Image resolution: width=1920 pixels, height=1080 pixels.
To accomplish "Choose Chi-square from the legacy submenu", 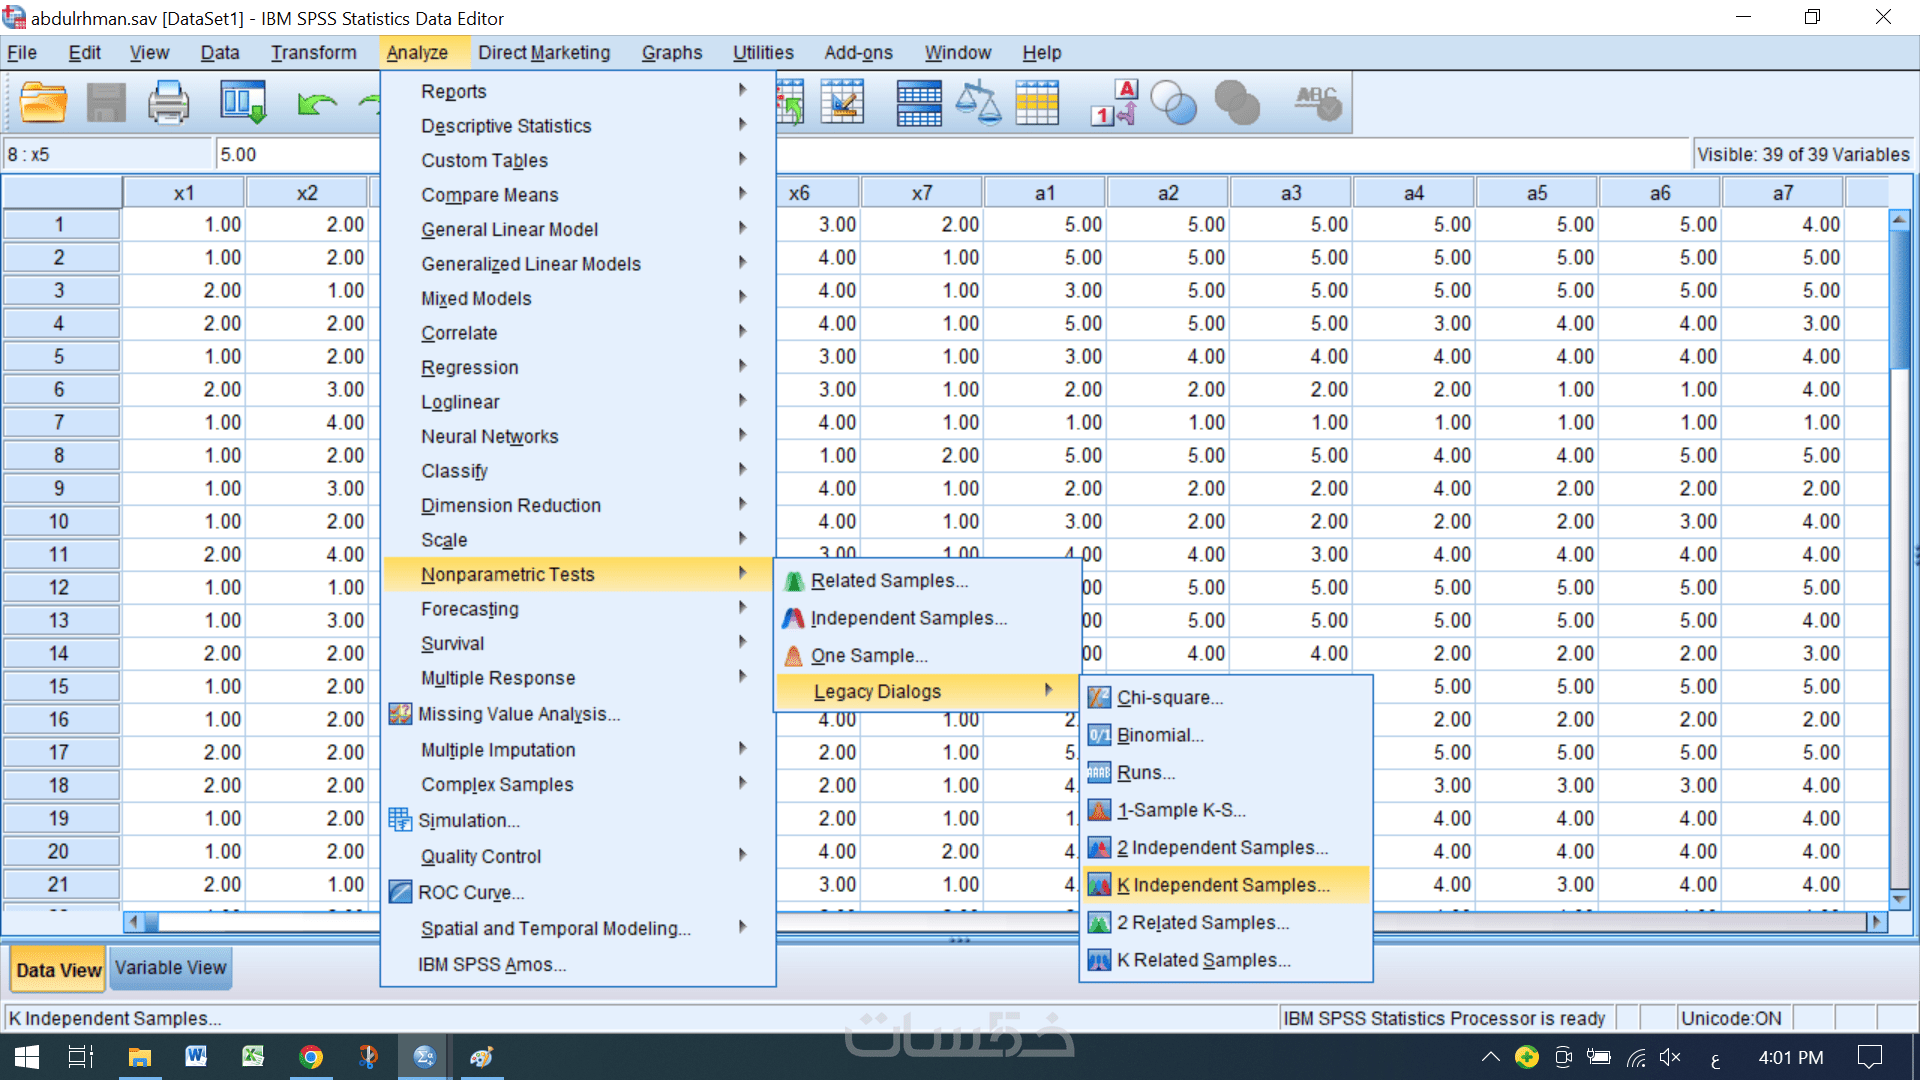I will pos(1169,698).
